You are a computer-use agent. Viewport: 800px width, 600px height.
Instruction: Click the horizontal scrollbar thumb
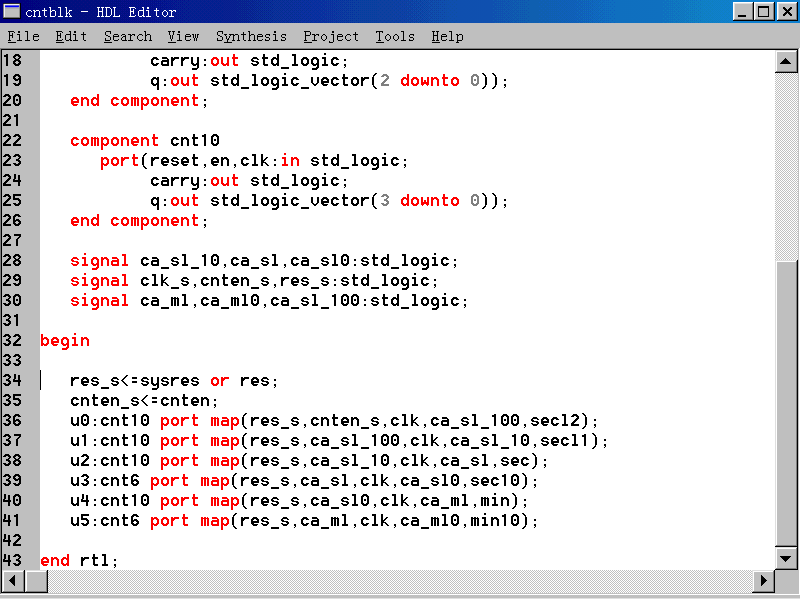coord(36,581)
